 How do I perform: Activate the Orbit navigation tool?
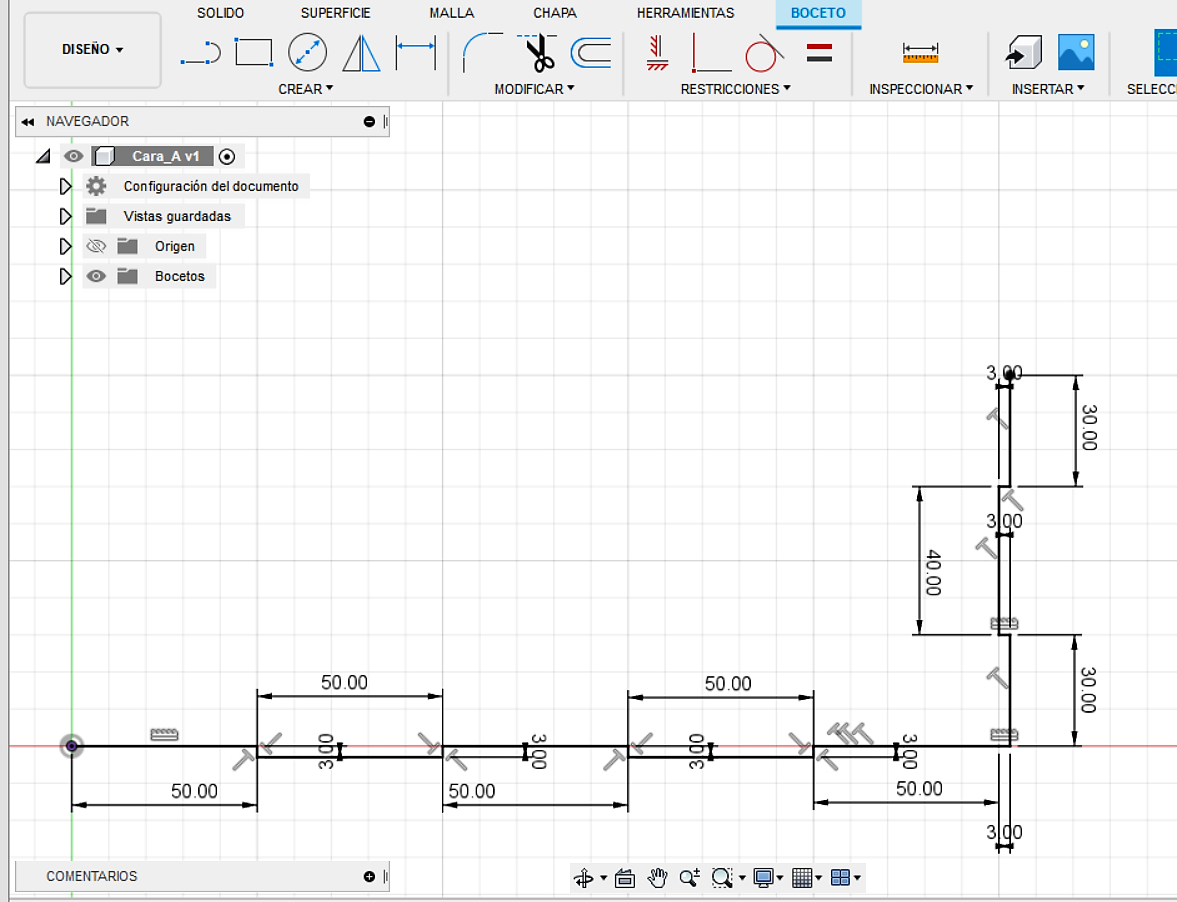pos(583,877)
